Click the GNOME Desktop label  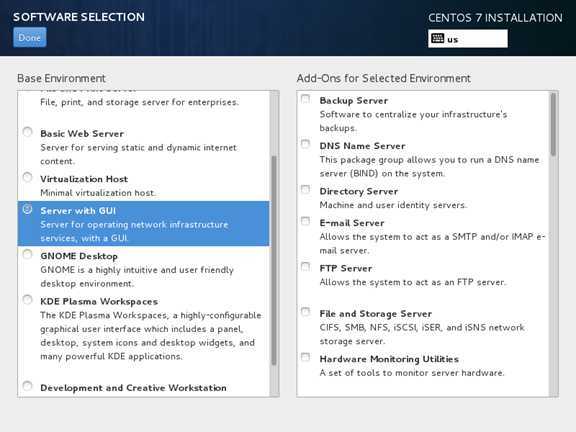coord(79,256)
